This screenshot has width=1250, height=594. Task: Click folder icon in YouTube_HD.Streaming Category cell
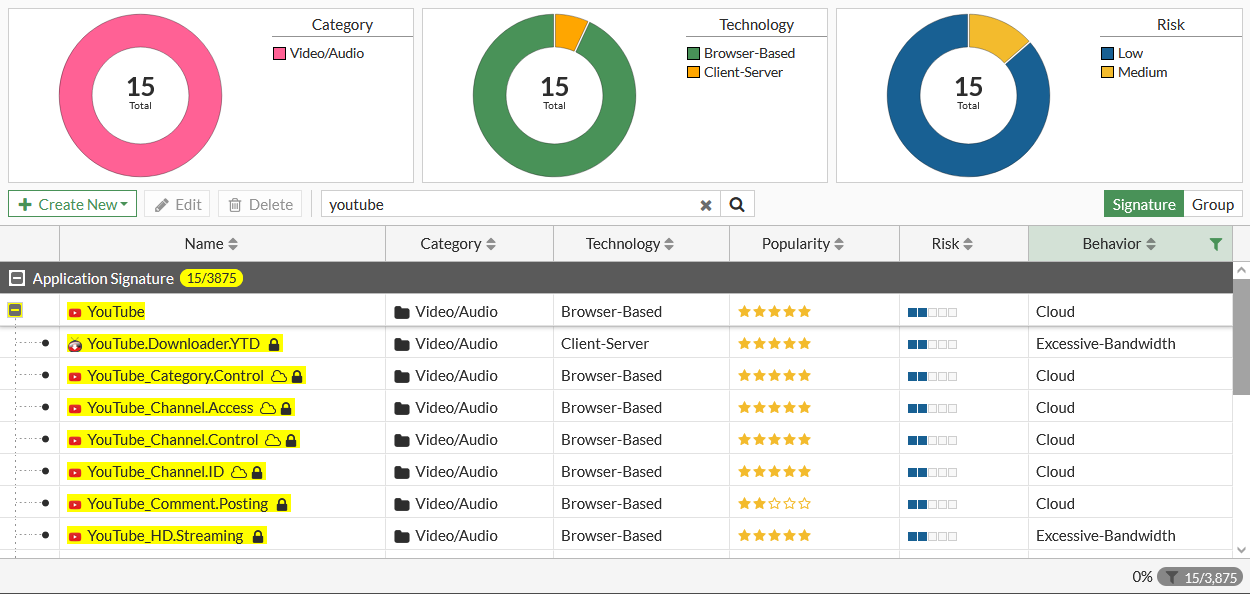pos(402,536)
